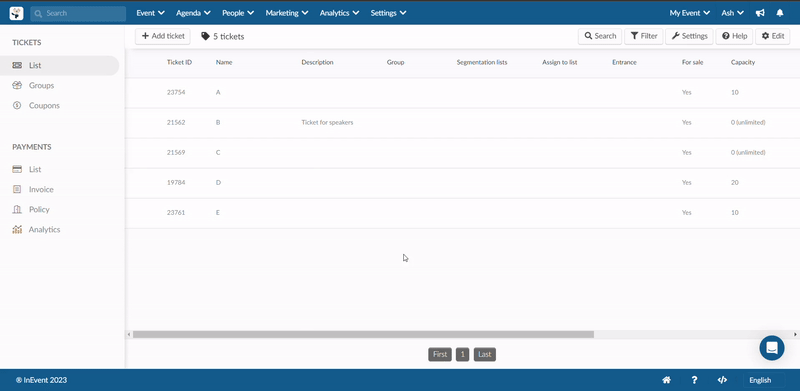This screenshot has width=800, height=391.
Task: Click the Add ticket button
Action: point(163,36)
